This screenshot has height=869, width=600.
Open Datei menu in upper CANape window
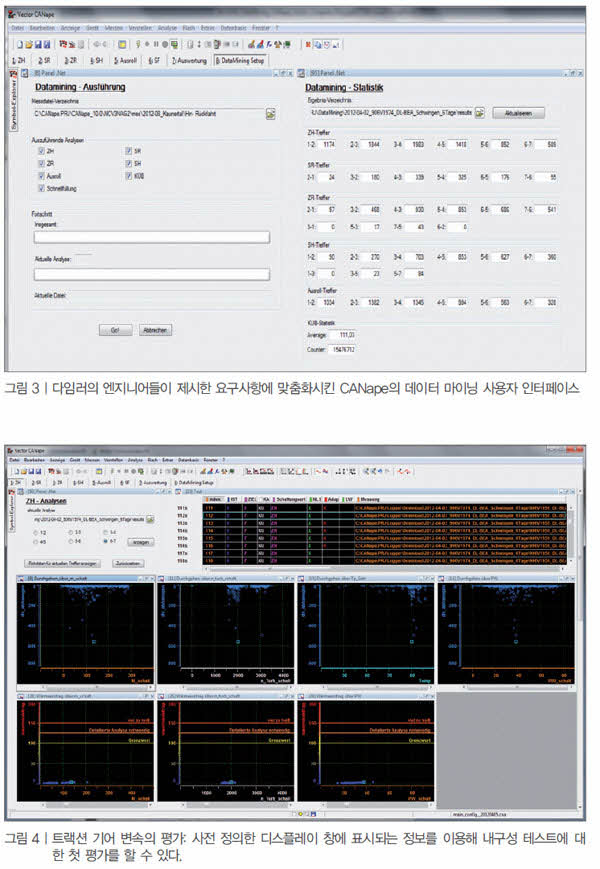[18, 28]
